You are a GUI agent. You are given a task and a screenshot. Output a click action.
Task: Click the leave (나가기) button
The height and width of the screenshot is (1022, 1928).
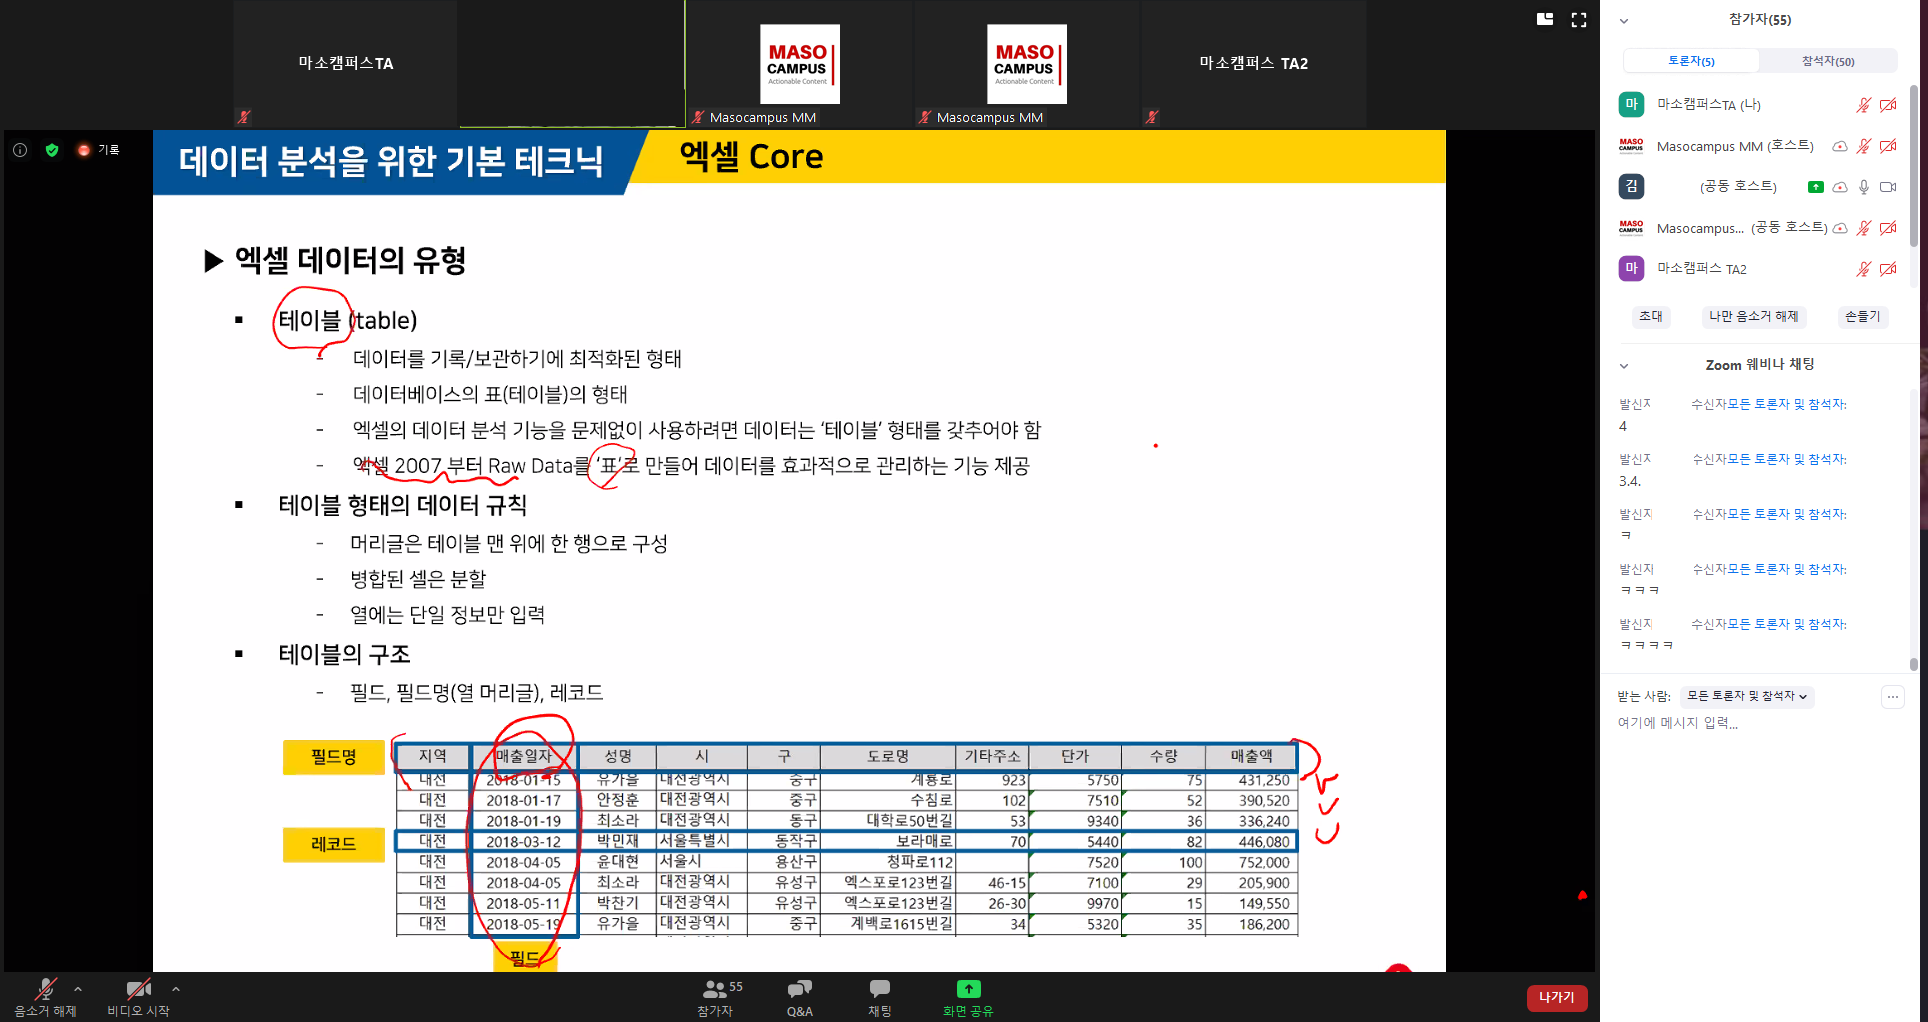[1556, 997]
